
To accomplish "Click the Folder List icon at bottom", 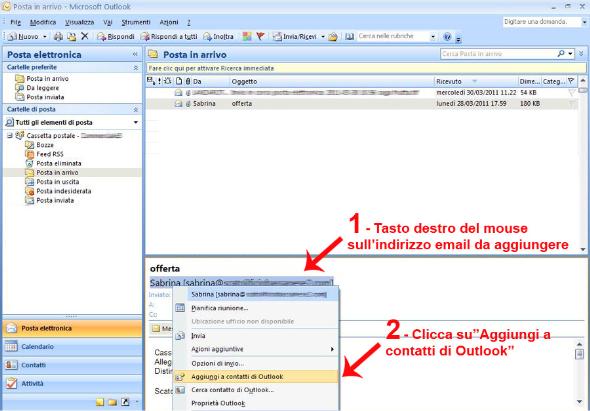I will tap(113, 402).
